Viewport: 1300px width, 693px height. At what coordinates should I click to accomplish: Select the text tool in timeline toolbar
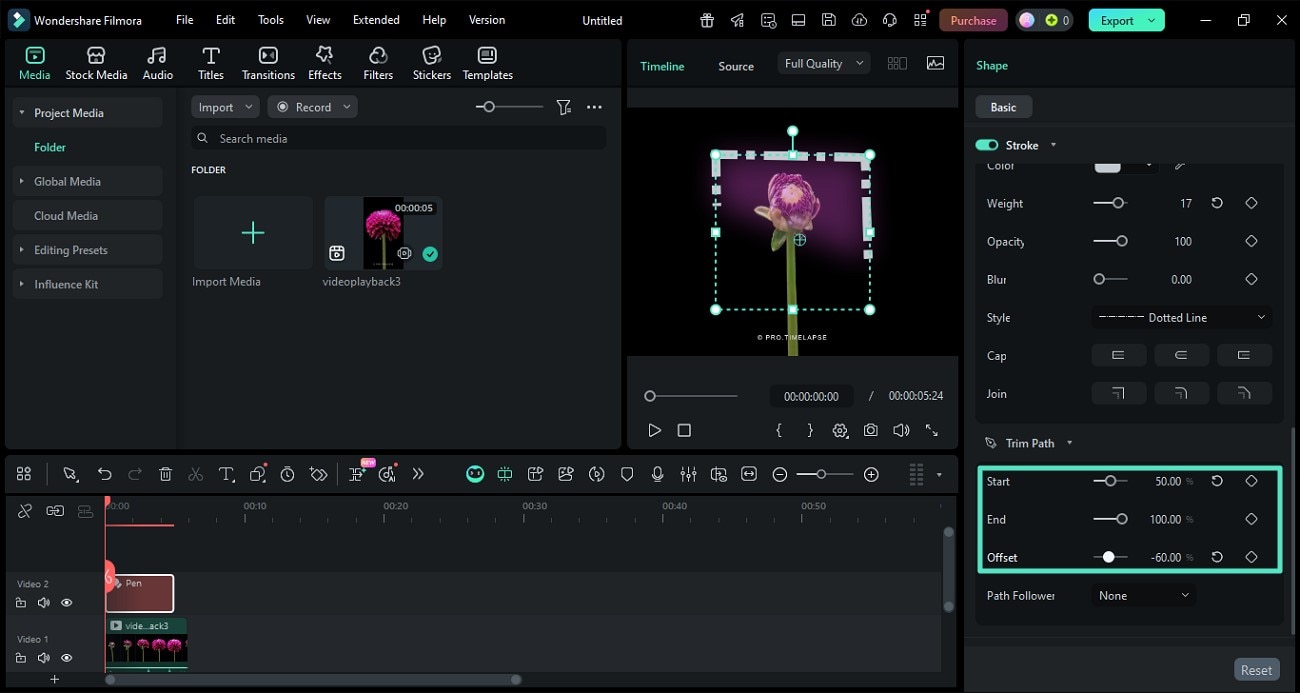click(226, 474)
